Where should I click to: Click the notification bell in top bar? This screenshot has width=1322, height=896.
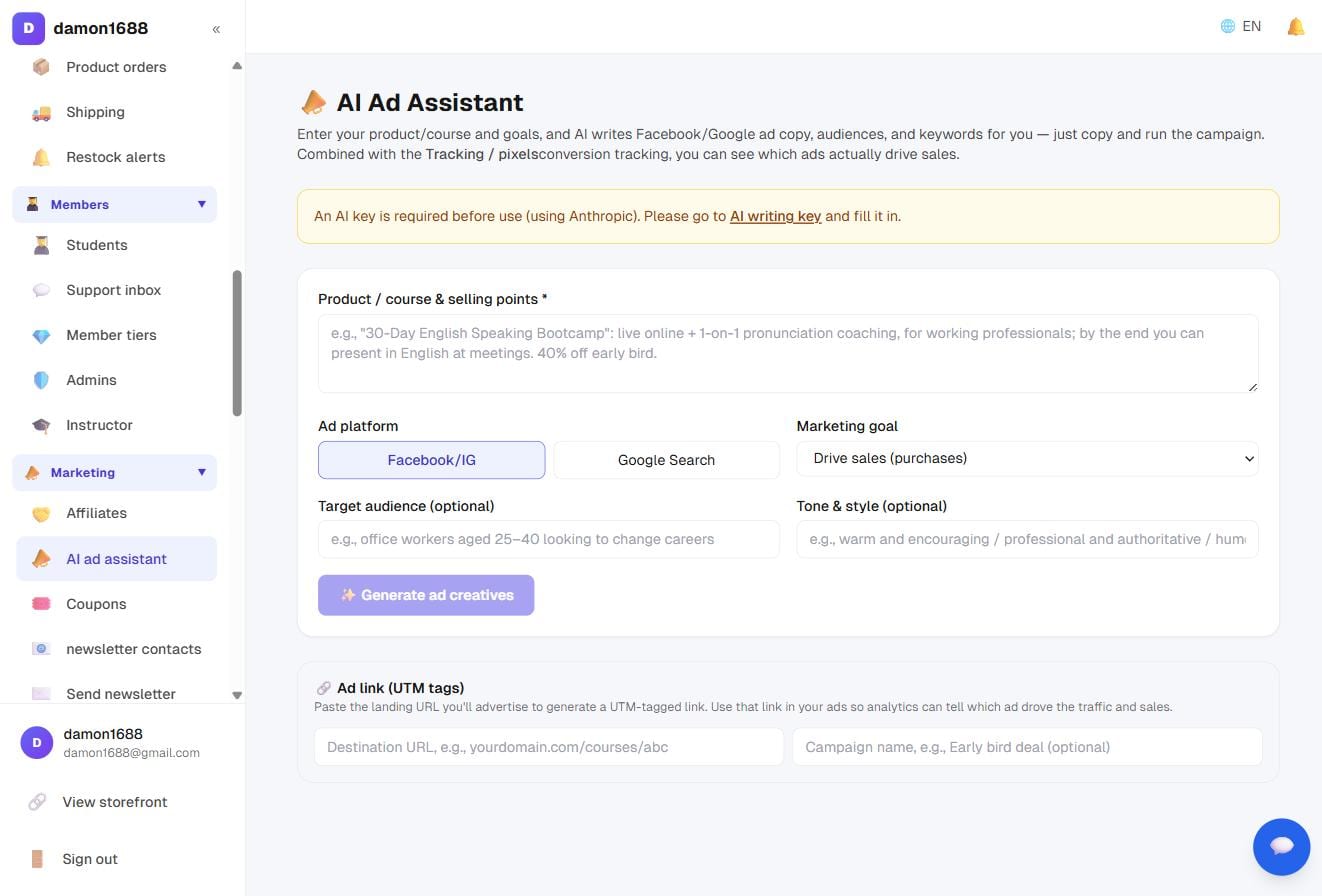1296,27
